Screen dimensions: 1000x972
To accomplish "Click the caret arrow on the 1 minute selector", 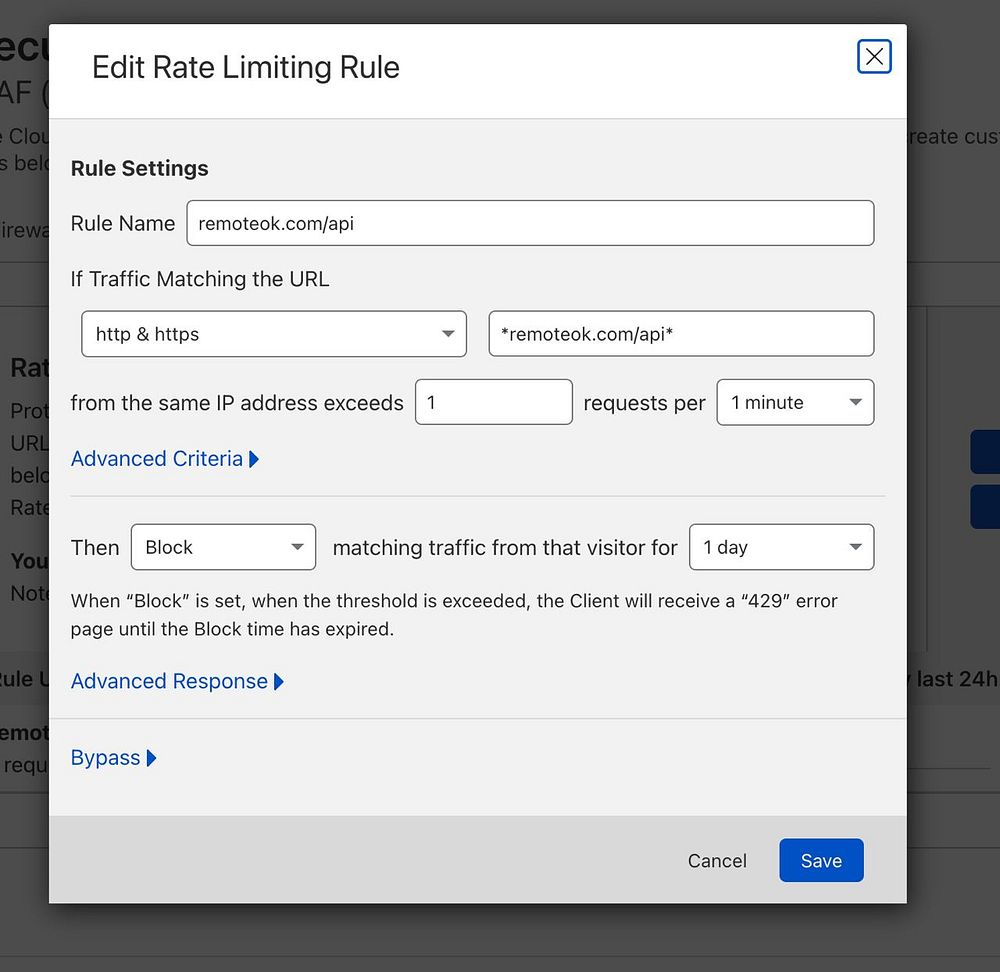I will tap(855, 402).
